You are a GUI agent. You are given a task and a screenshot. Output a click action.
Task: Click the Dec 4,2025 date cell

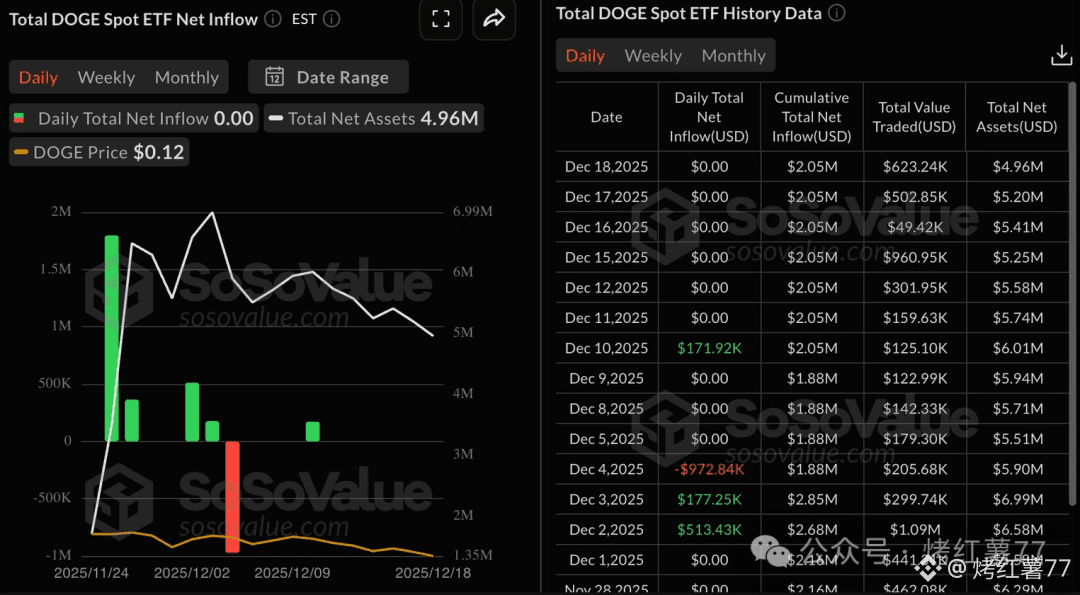point(607,470)
